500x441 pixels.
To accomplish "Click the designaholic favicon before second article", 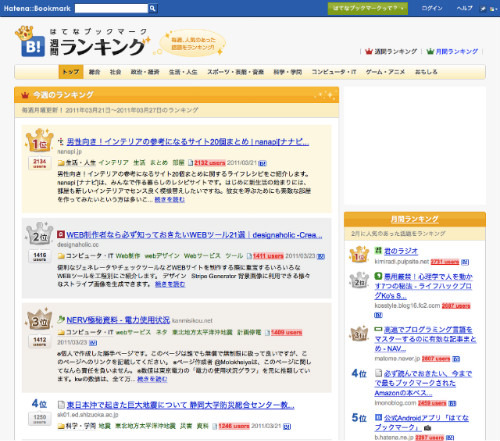I will tap(61, 234).
